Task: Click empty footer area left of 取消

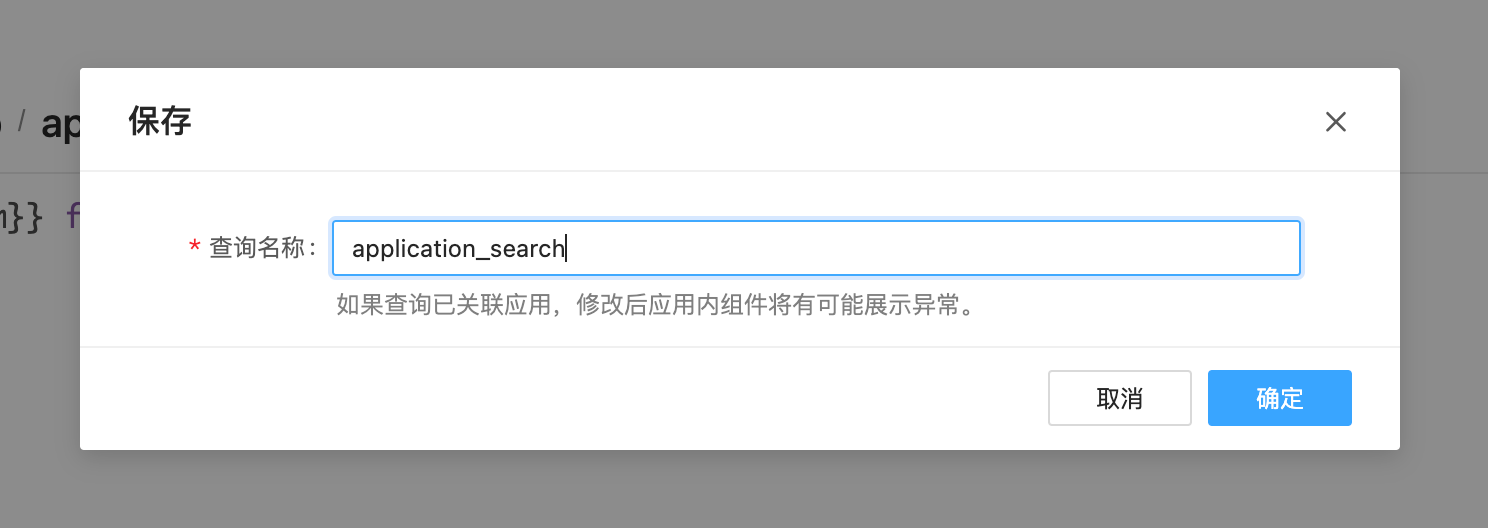Action: pos(560,398)
